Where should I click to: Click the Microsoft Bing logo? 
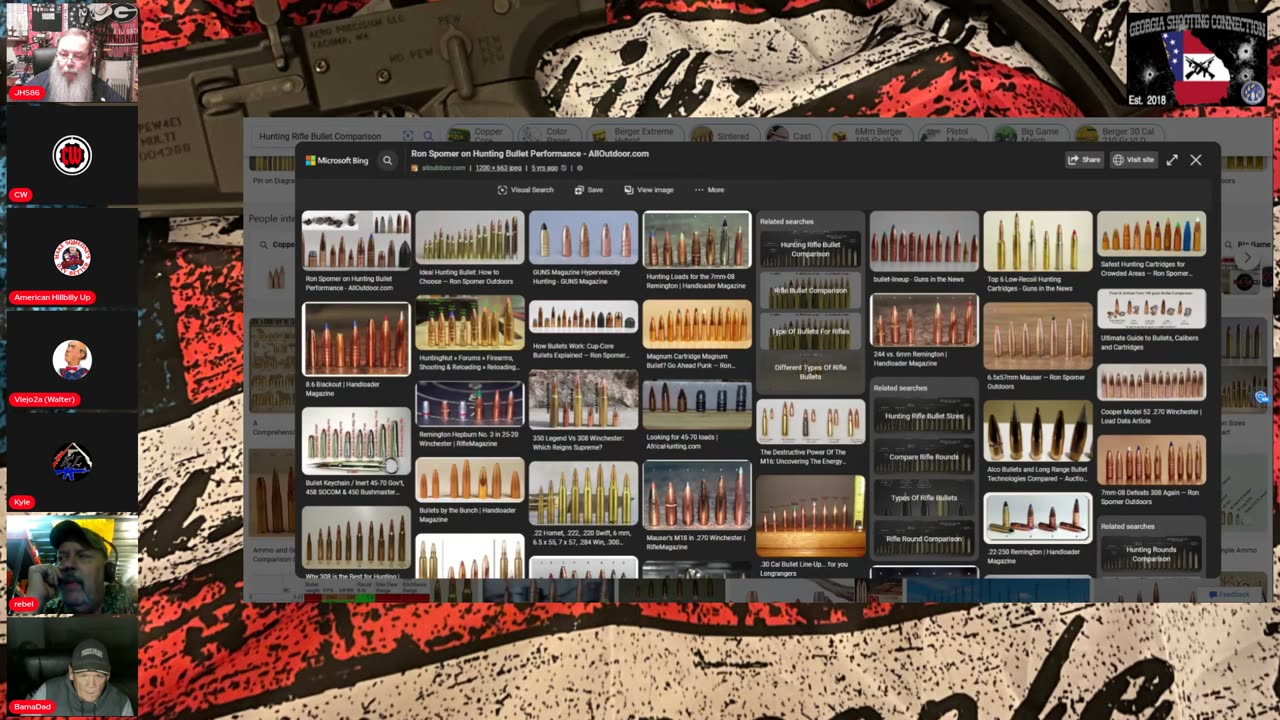[337, 160]
